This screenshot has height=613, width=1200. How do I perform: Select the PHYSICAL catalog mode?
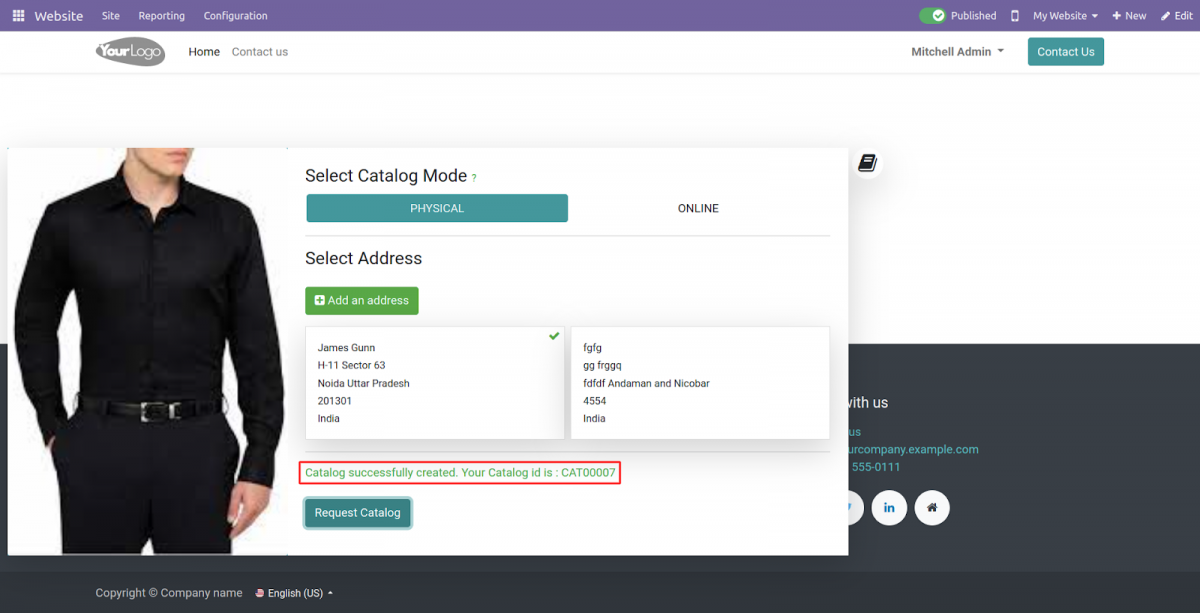[437, 208]
